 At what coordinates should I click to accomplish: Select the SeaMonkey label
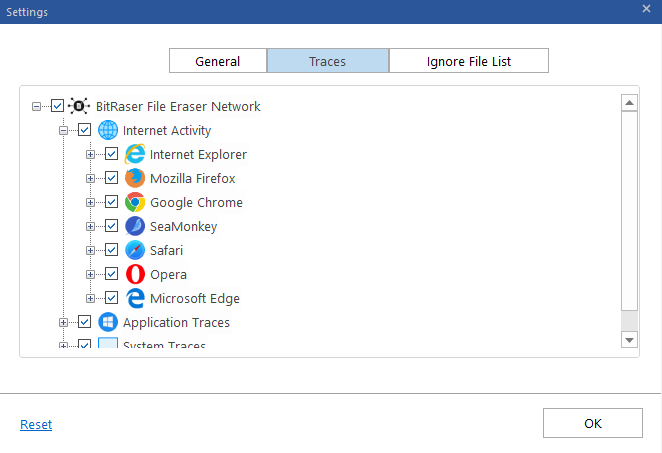pyautogui.click(x=183, y=227)
